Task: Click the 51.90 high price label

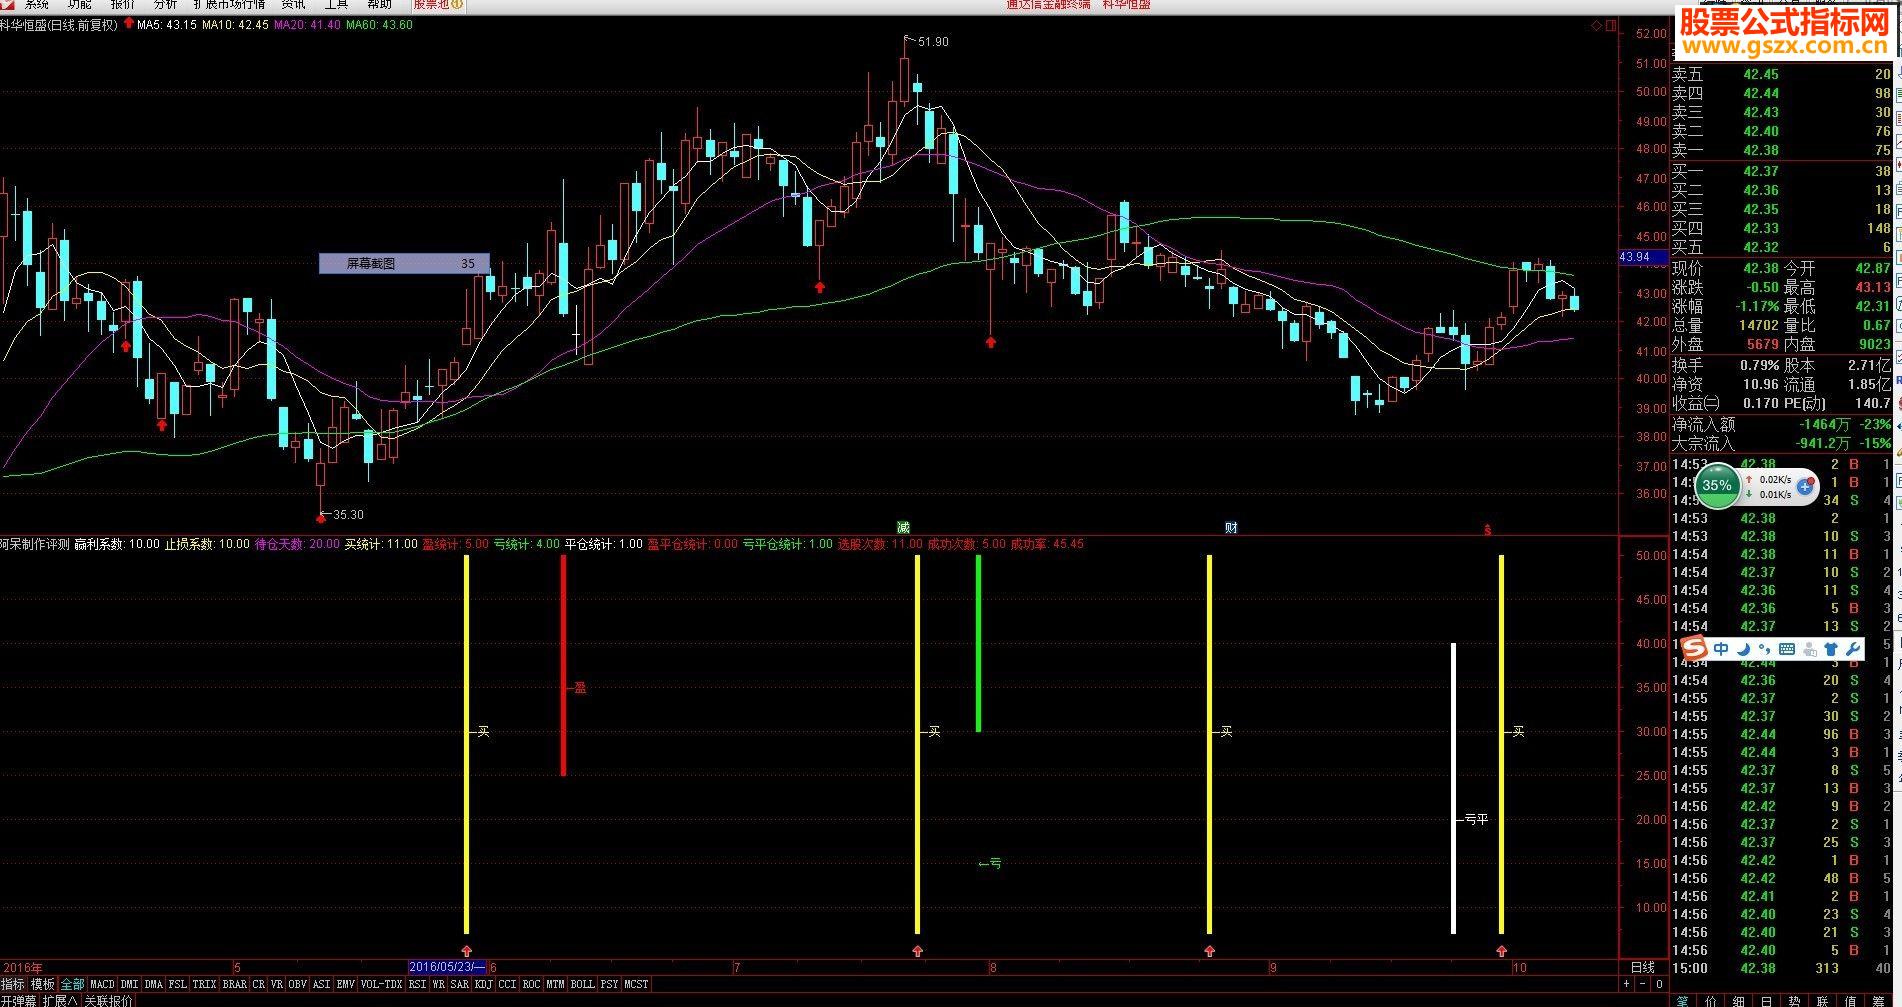Action: (x=933, y=42)
